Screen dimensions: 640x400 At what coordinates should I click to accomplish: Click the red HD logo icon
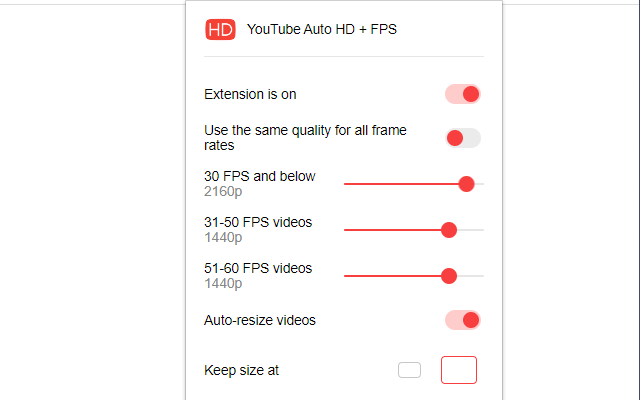coord(219,30)
